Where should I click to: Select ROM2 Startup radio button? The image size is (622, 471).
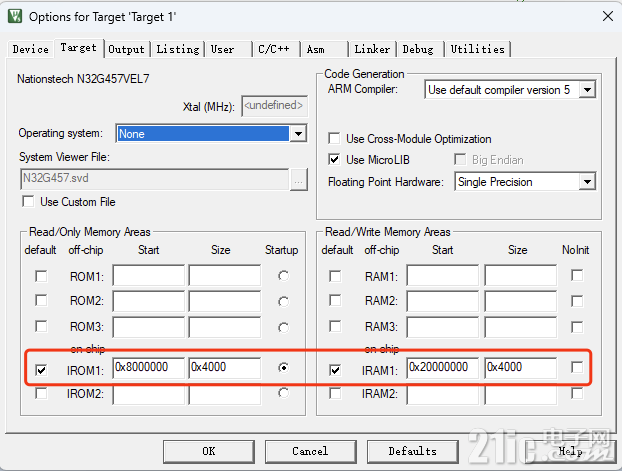point(283,302)
